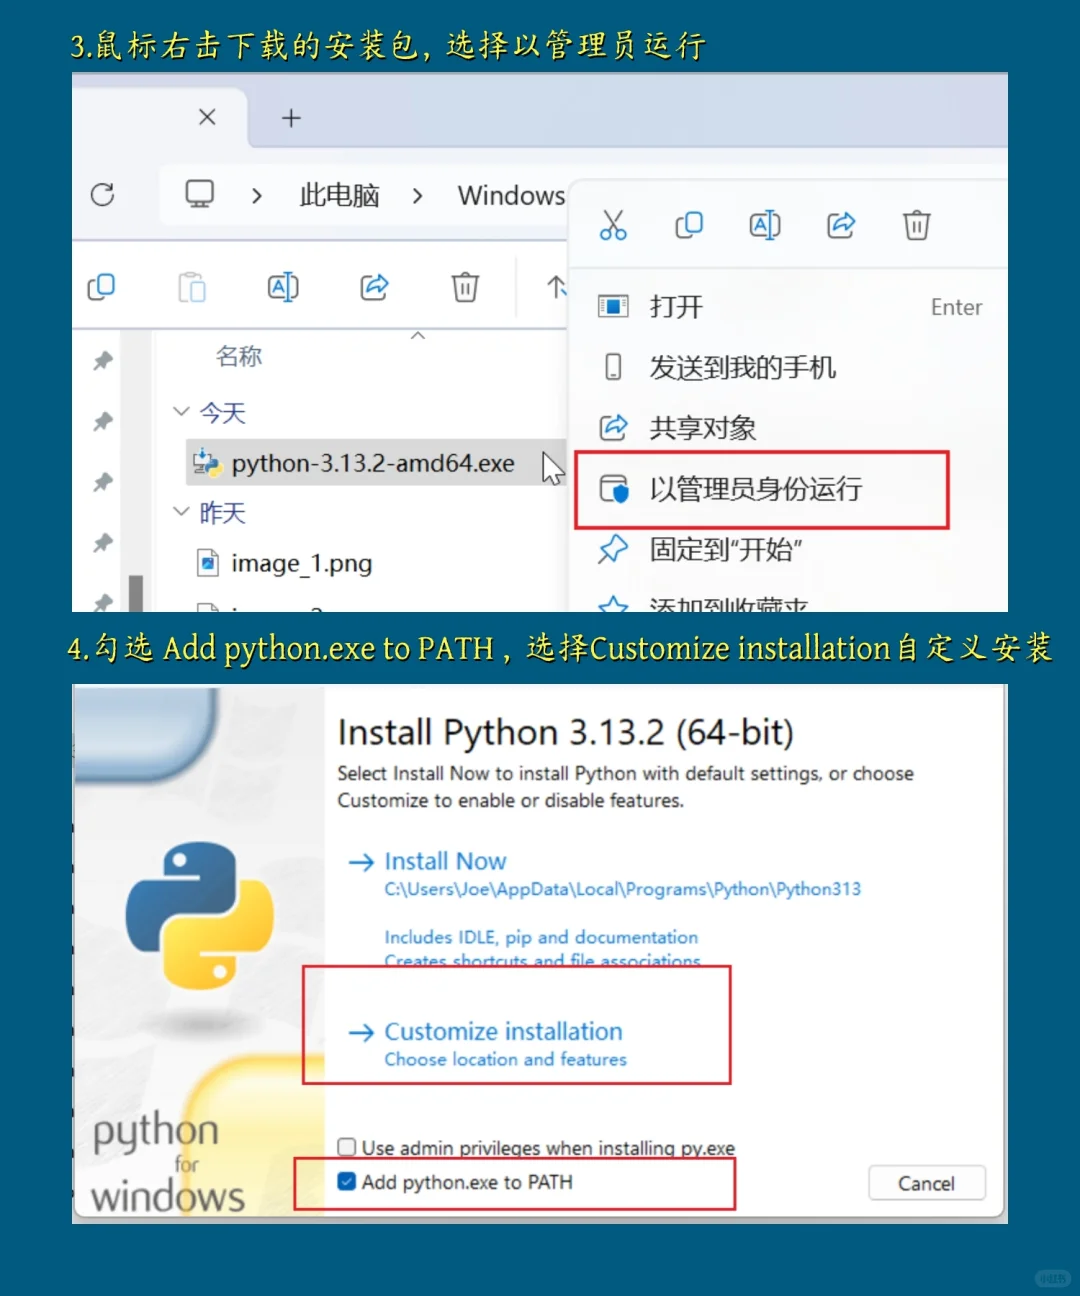Open Customize installation in the Python installer
The image size is (1080, 1296).
coord(503,1031)
